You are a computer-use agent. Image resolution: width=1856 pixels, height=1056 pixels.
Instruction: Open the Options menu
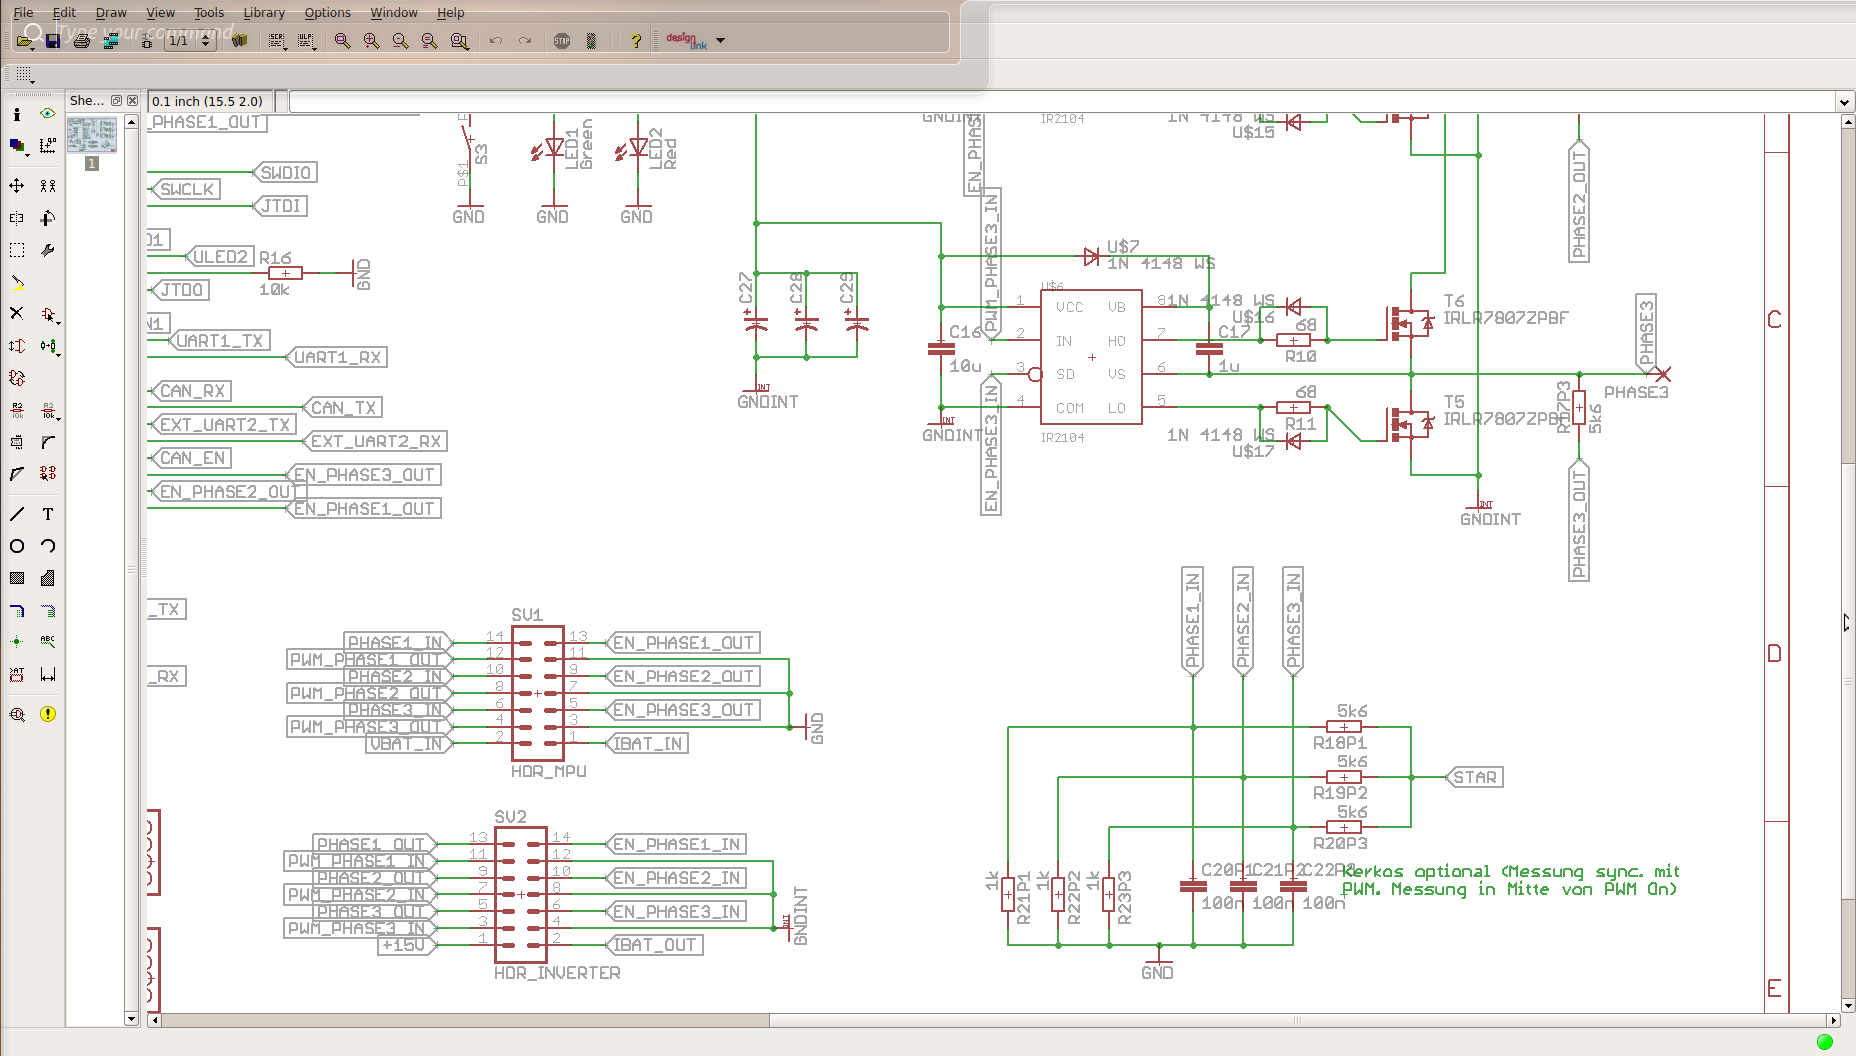[328, 13]
